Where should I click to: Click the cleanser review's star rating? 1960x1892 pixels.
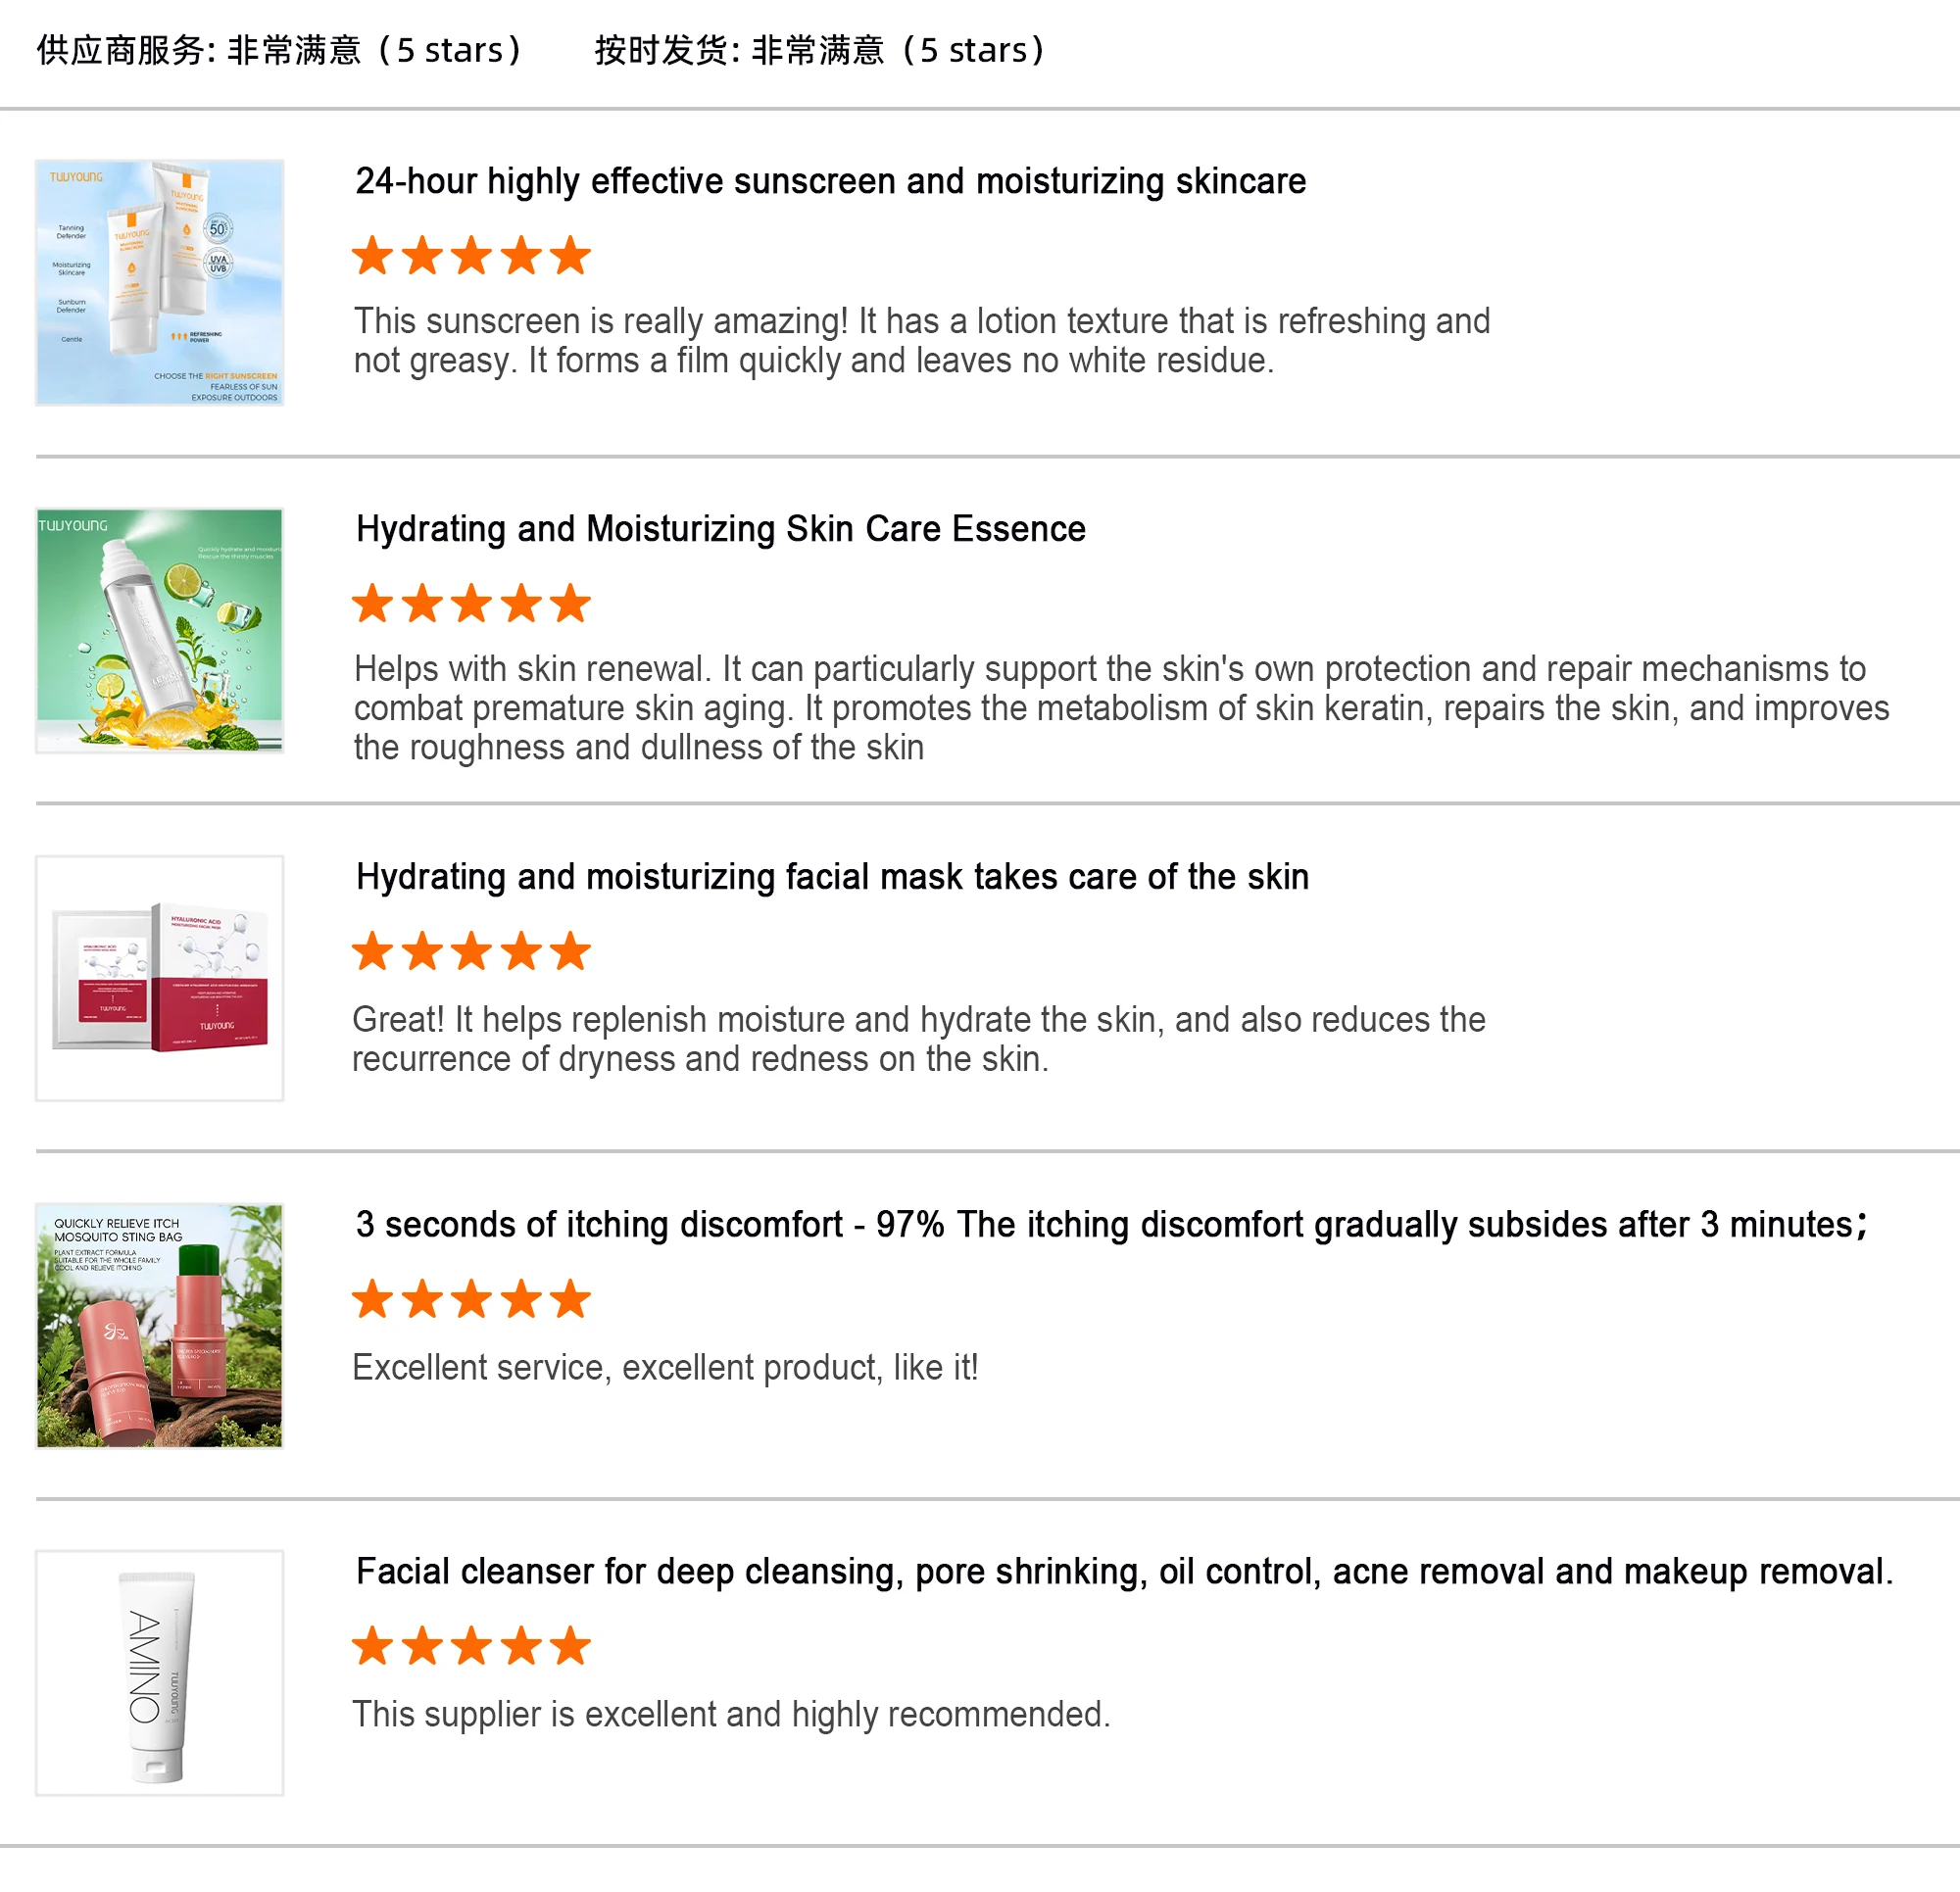pyautogui.click(x=472, y=1646)
